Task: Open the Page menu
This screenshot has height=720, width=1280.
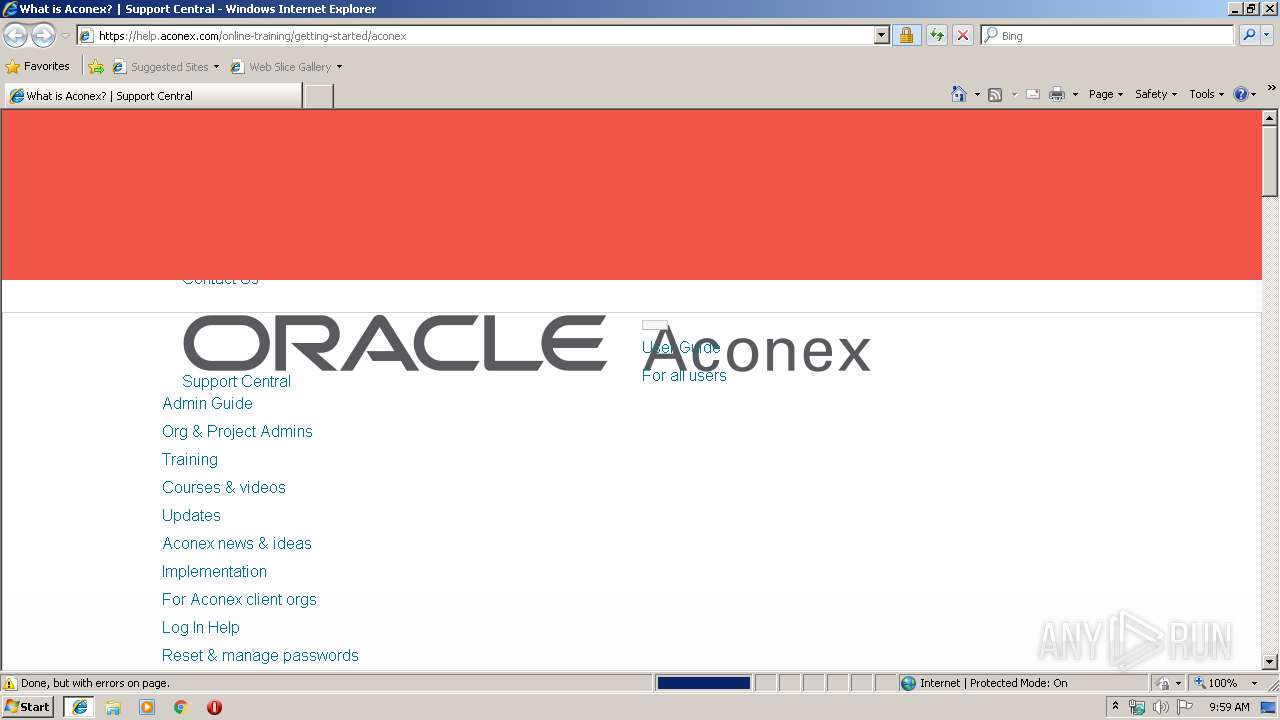Action: click(1106, 94)
